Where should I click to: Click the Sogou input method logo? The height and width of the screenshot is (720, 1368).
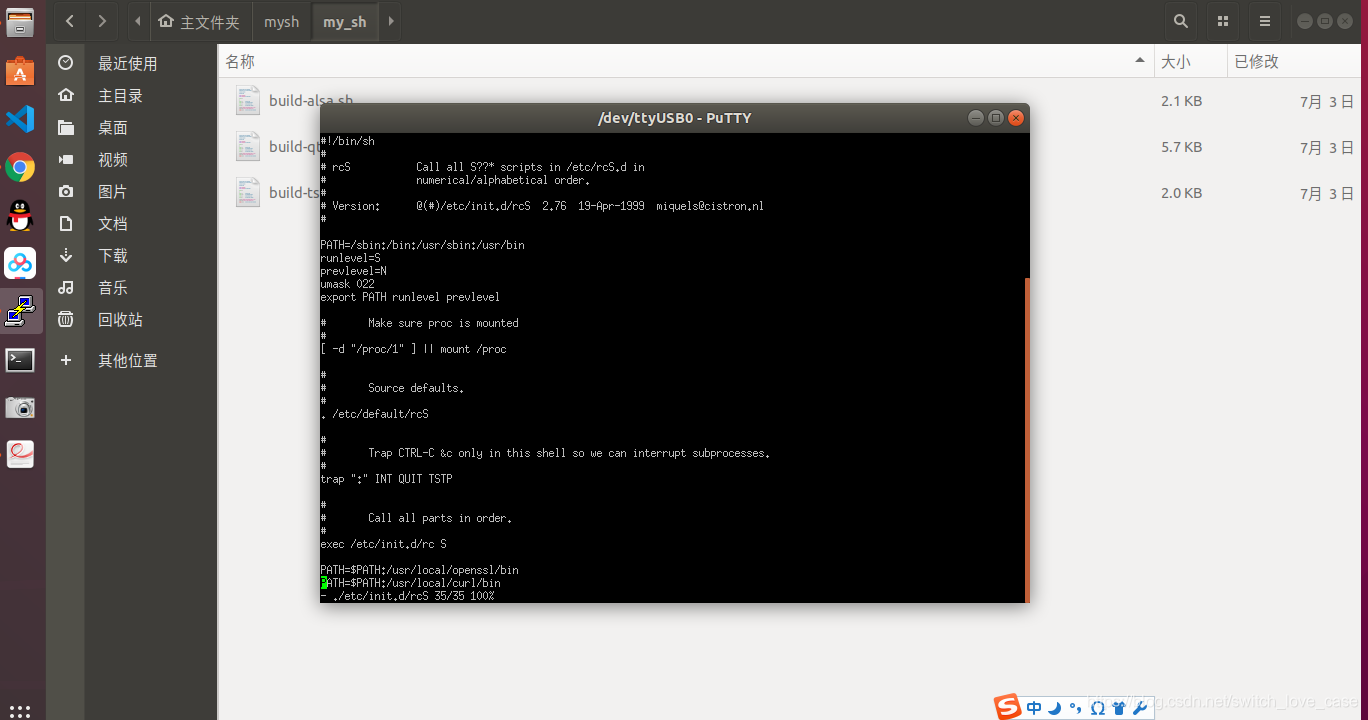(x=1007, y=707)
